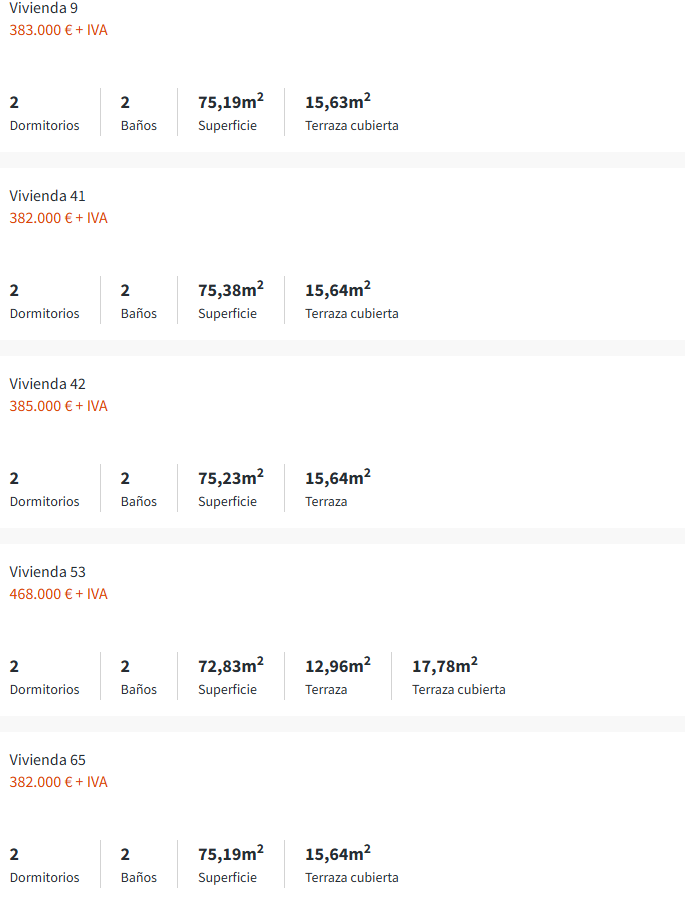Select the 75,38m² Superficie value
The height and width of the screenshot is (901, 685).
(x=230, y=290)
